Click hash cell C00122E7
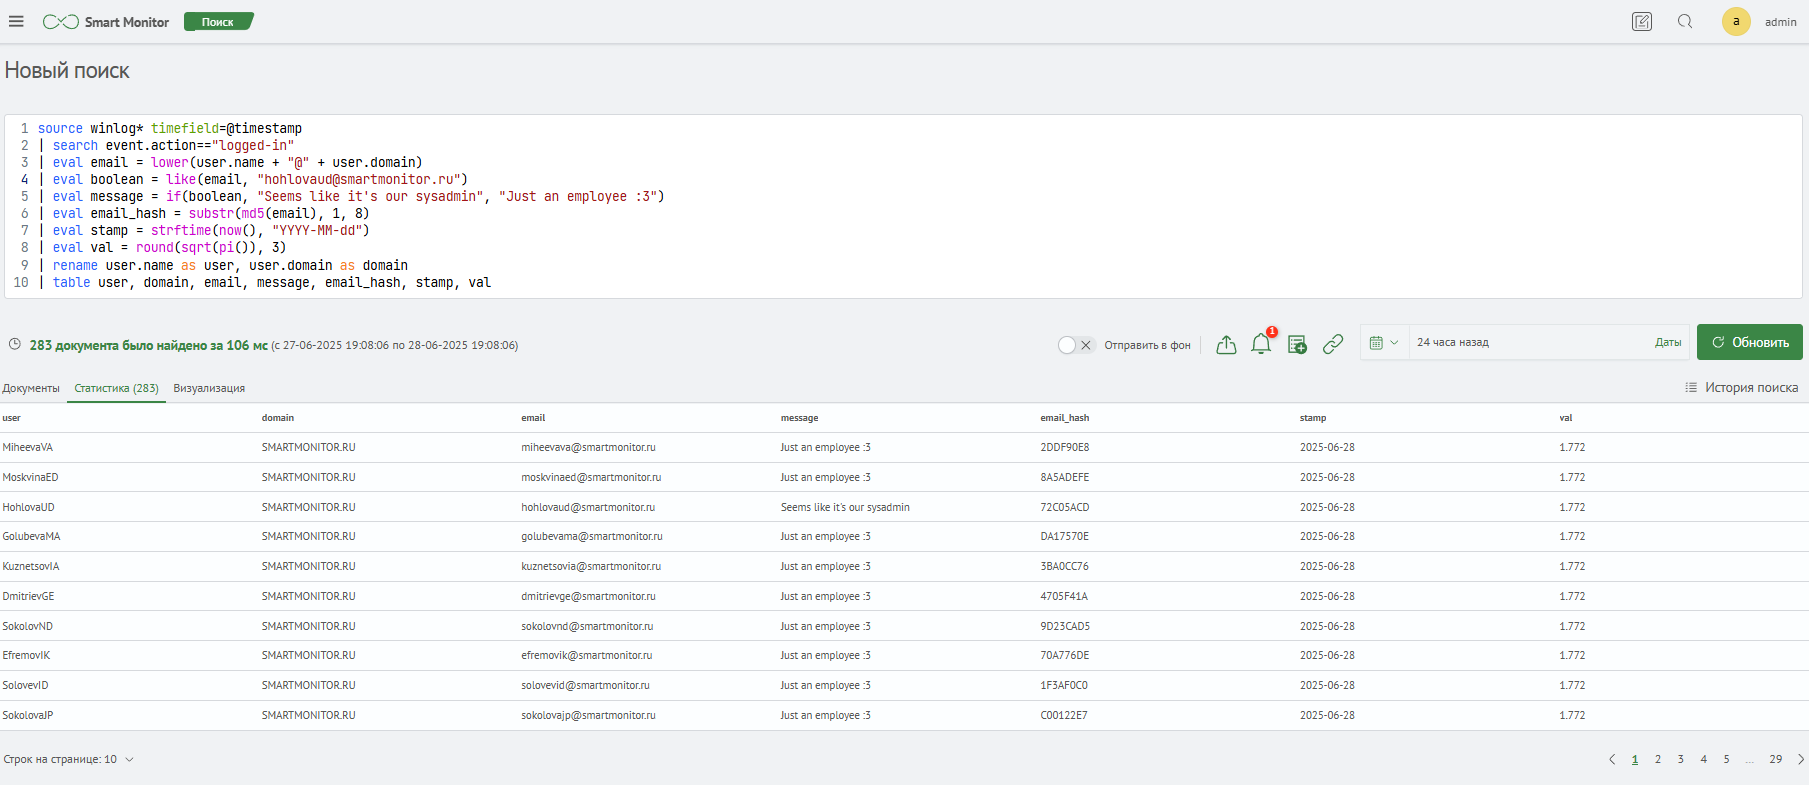This screenshot has width=1809, height=785. pyautogui.click(x=1064, y=715)
